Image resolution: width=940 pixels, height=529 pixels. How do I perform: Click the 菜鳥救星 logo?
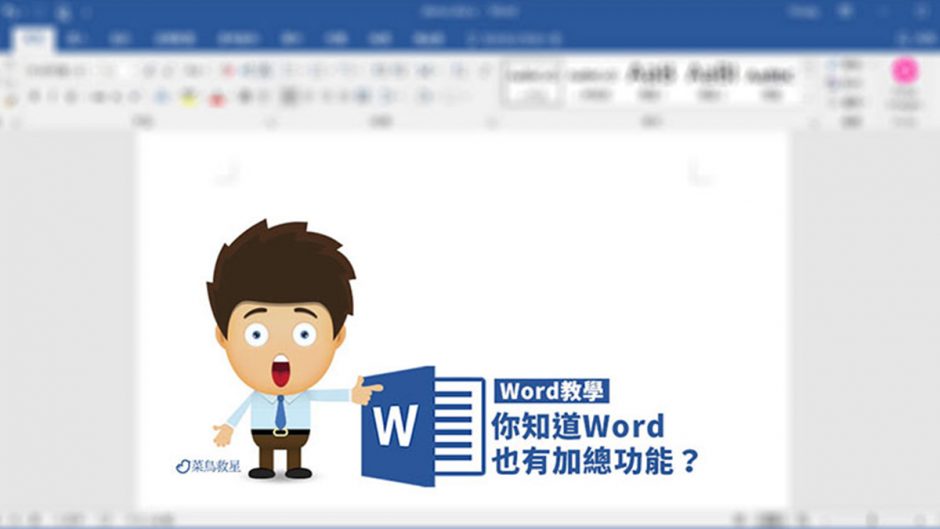tap(208, 466)
